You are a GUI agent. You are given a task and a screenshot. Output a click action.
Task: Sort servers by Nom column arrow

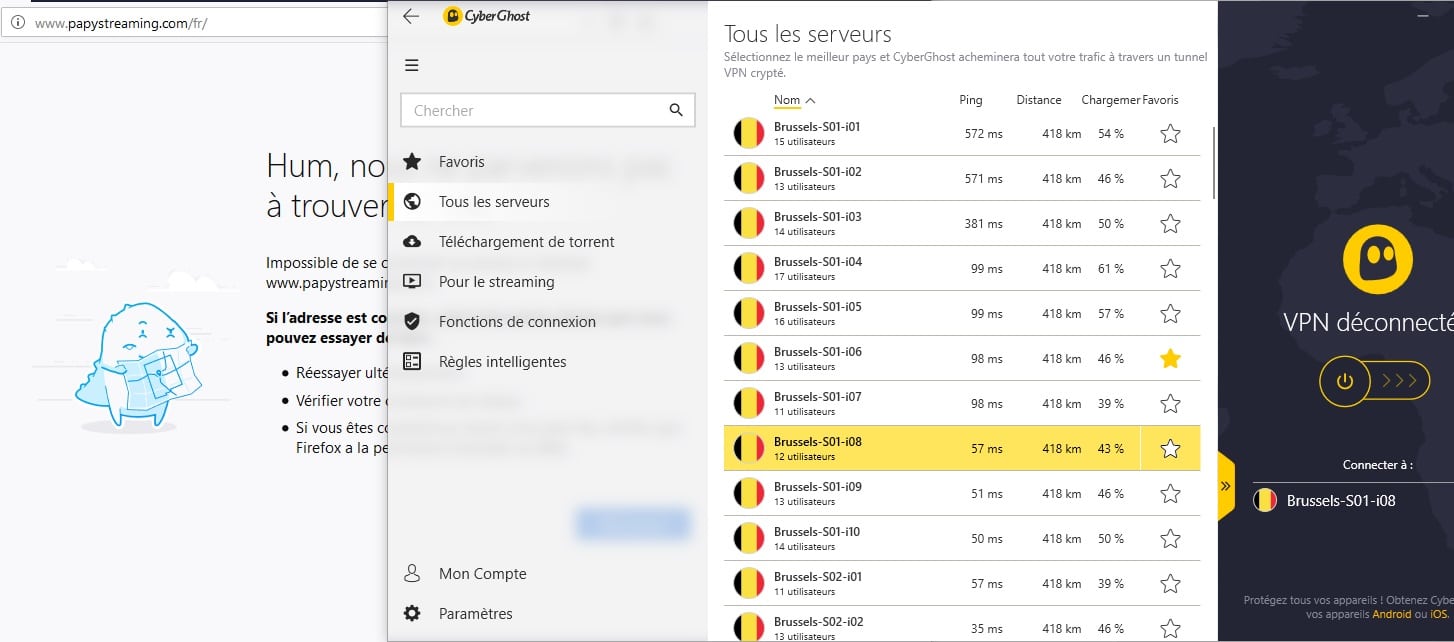[810, 100]
